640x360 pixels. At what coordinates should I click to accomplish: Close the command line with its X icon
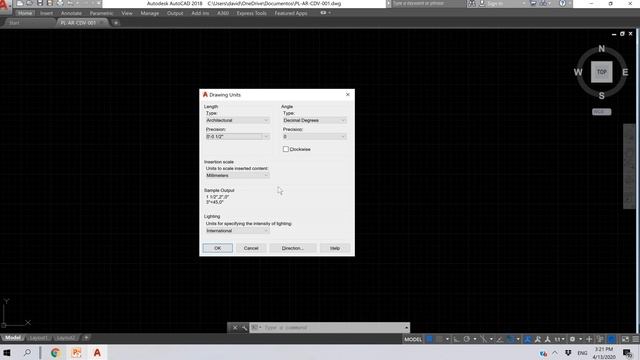tap(235, 328)
